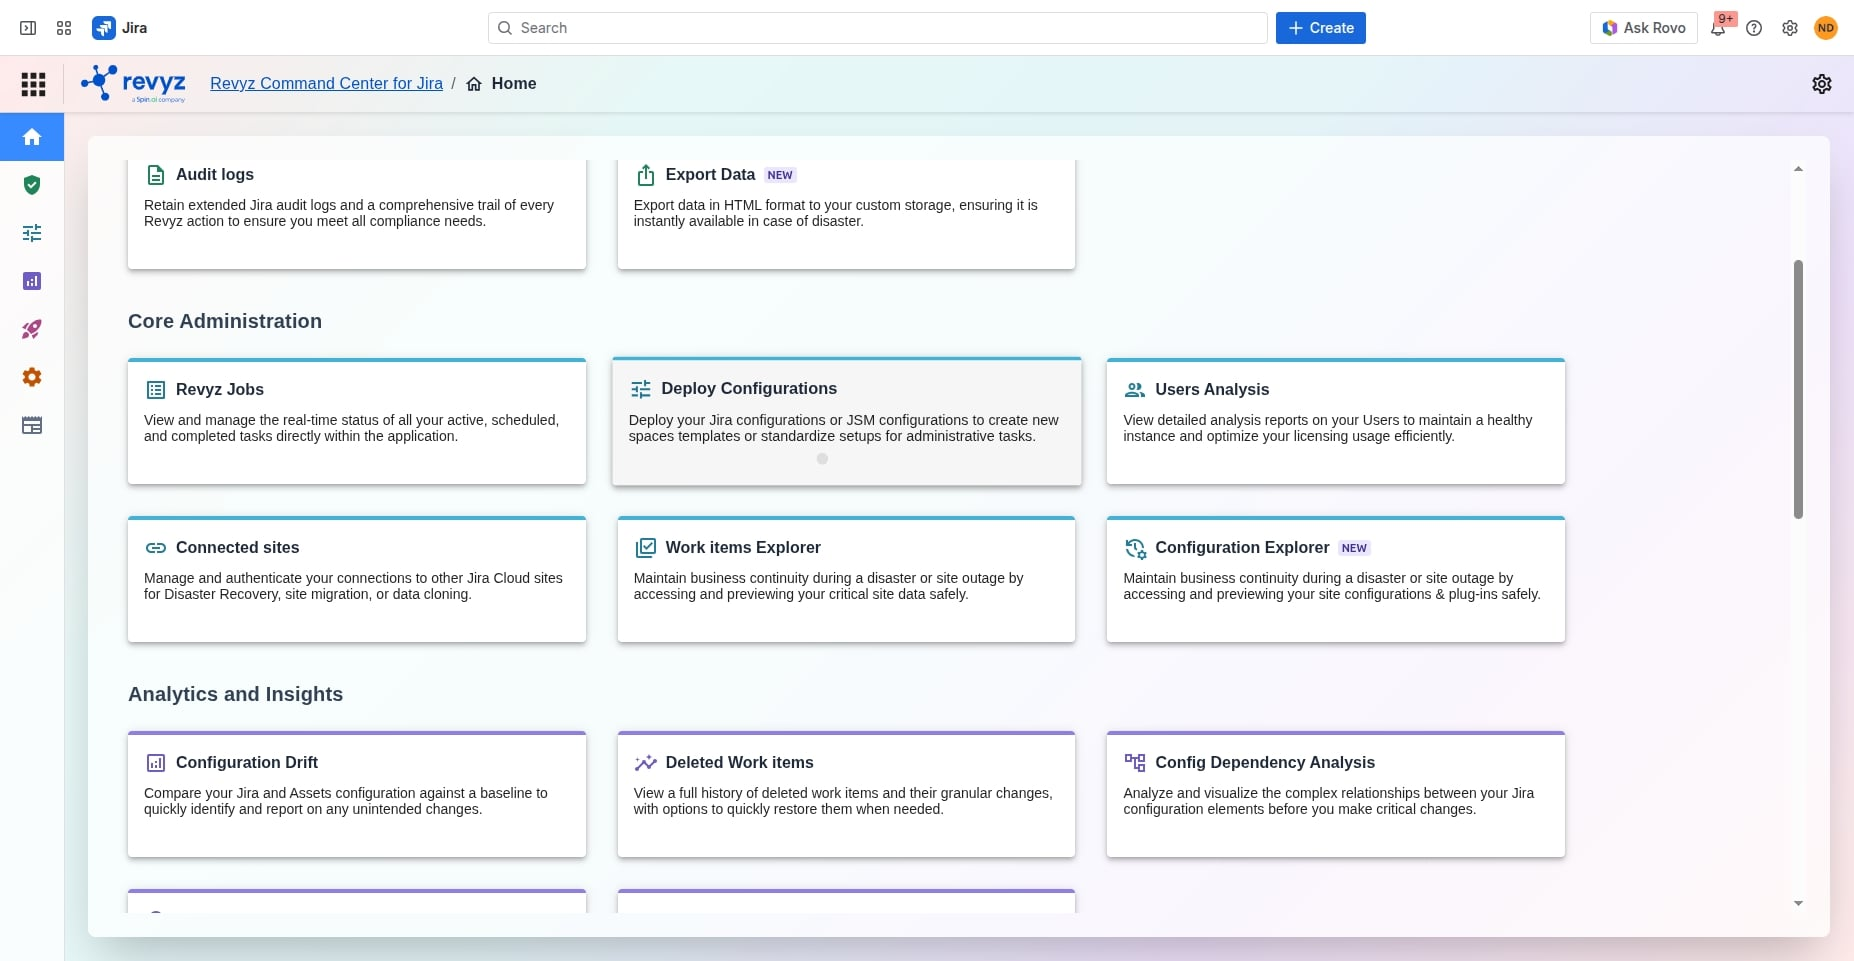
Task: Open the Revyz settings gear icon
Action: 1822,84
